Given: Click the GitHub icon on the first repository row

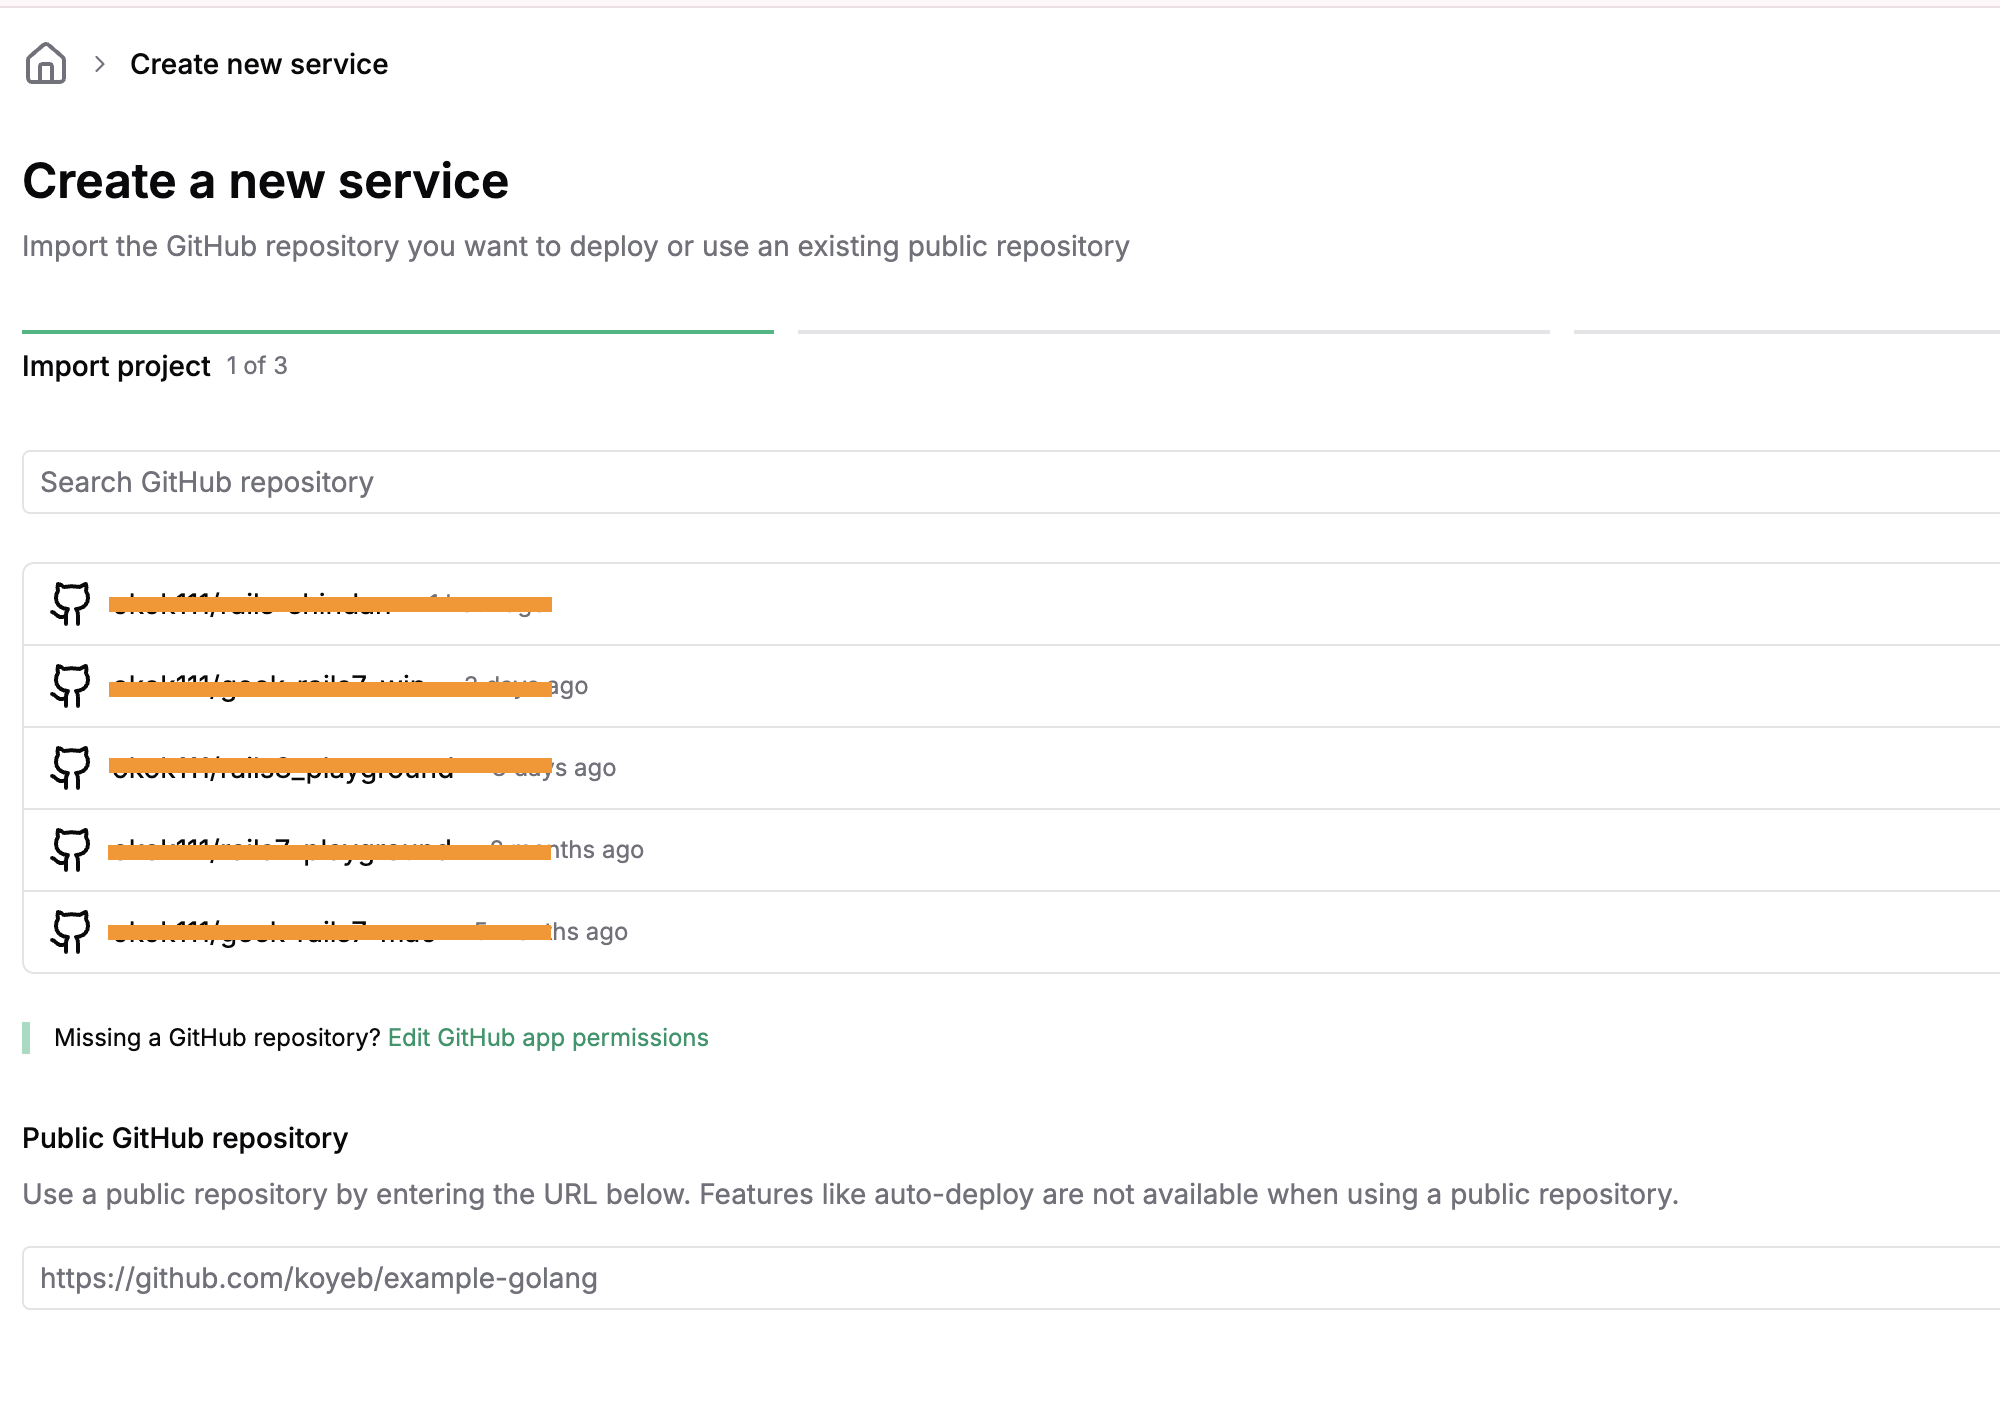Looking at the screenshot, I should click(x=70, y=604).
